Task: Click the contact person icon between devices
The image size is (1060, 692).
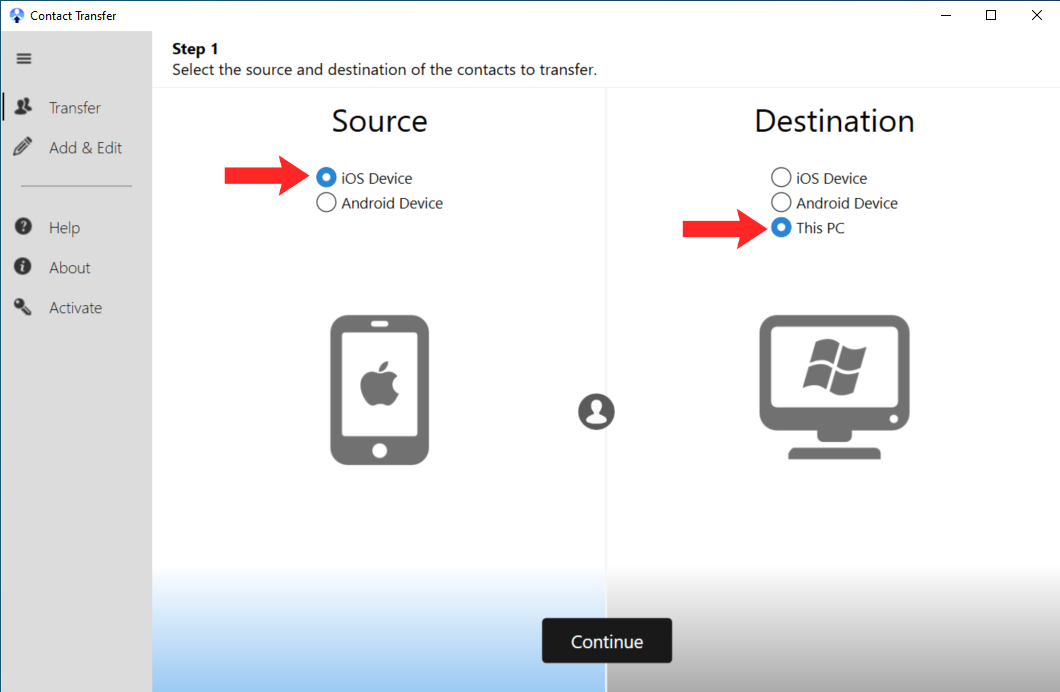Action: coord(596,412)
